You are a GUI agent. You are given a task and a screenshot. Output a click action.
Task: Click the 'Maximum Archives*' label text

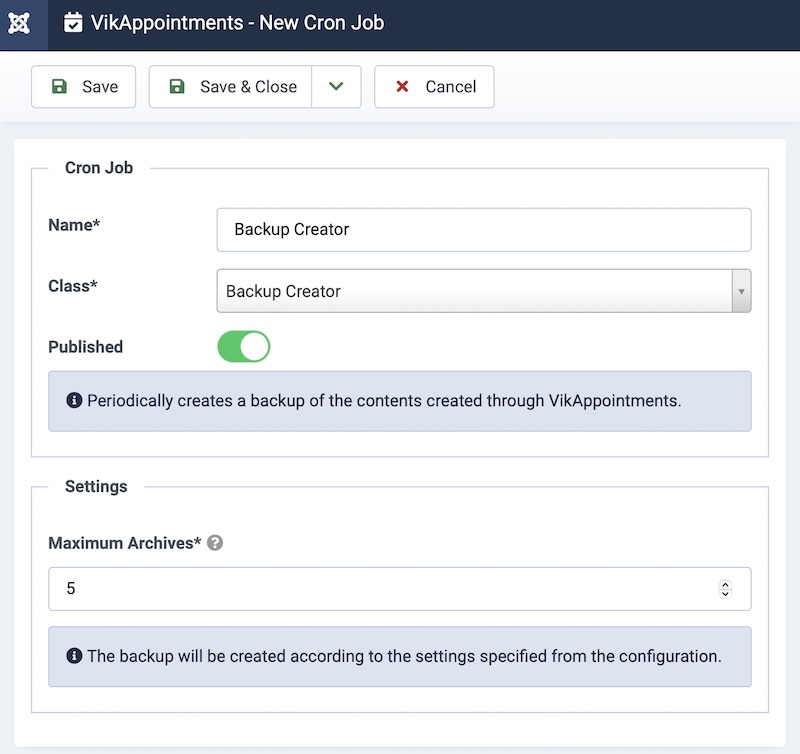pyautogui.click(x=125, y=543)
